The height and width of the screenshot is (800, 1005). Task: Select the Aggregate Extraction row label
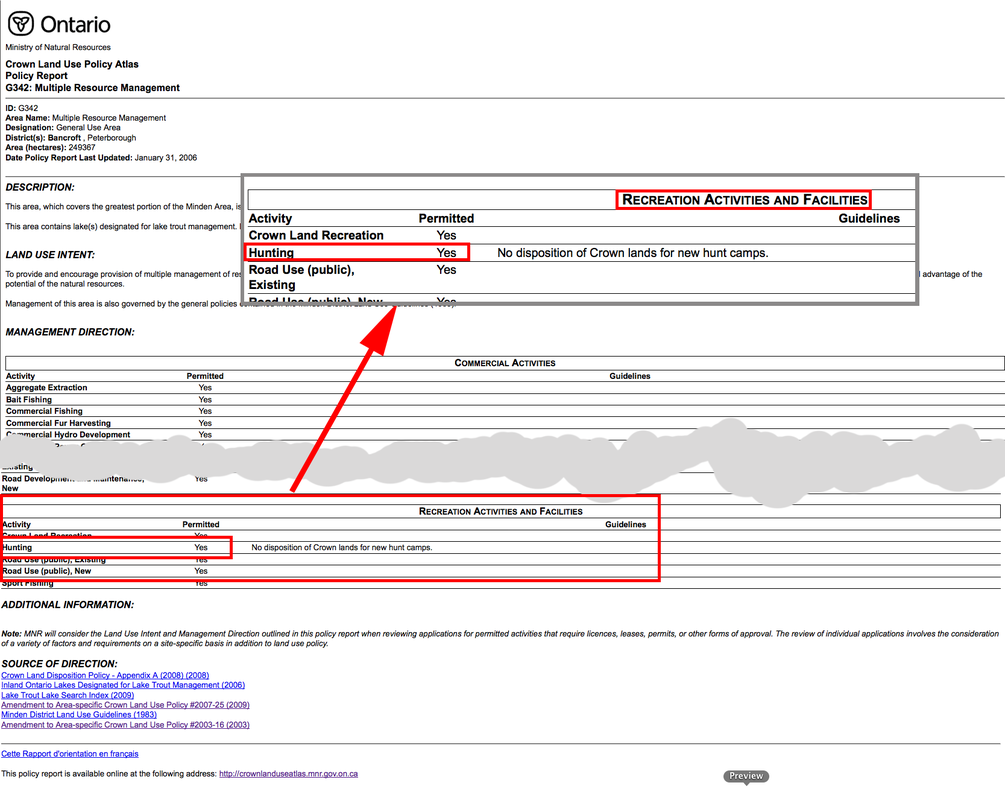[x=47, y=388]
